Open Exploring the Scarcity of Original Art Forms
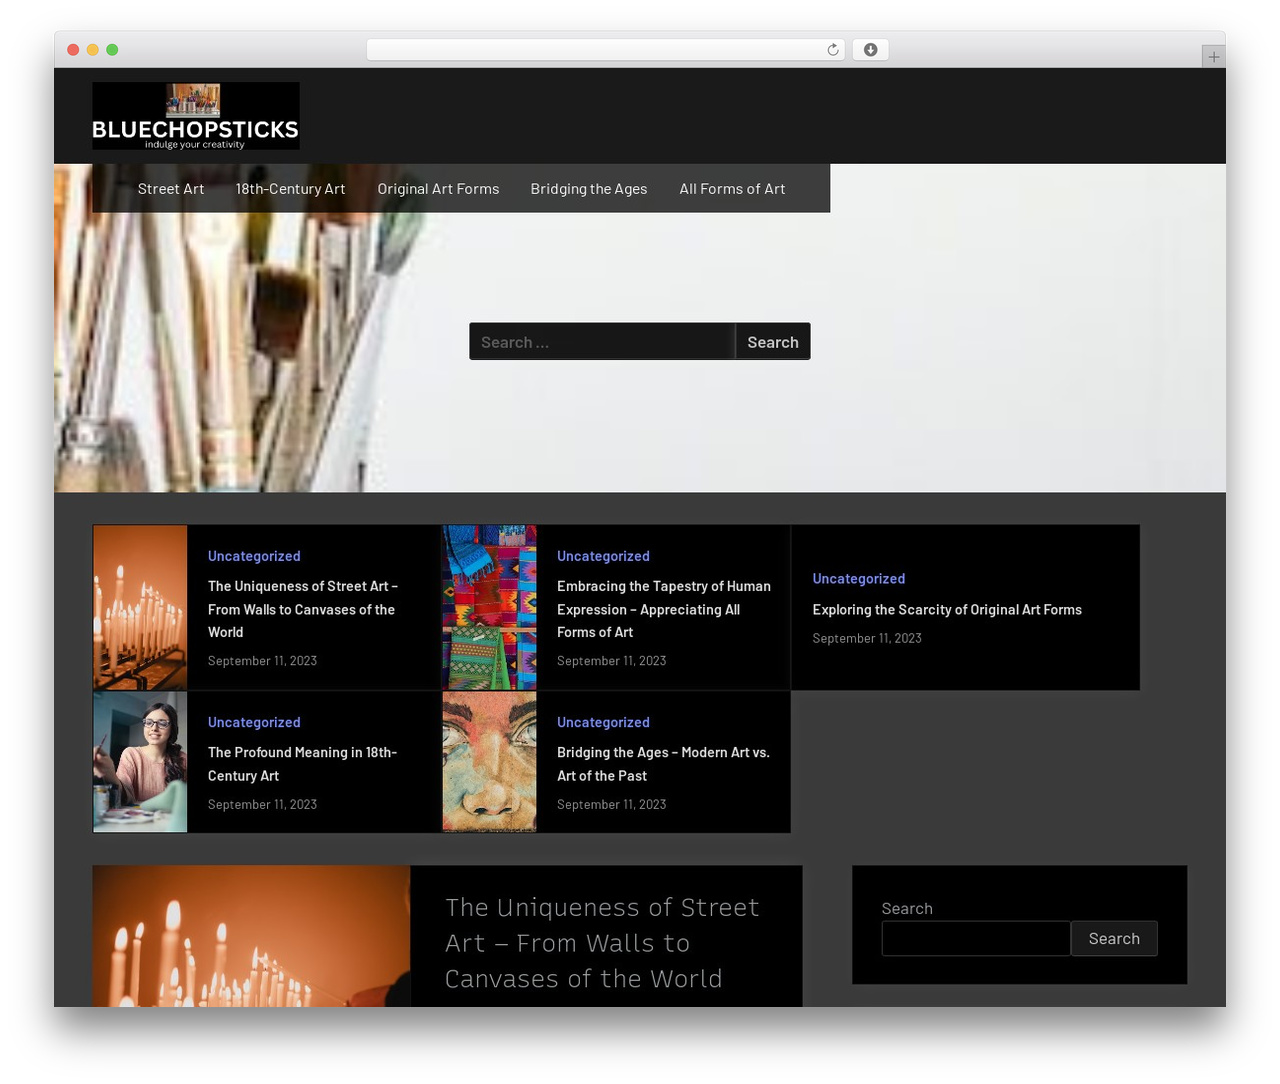The height and width of the screenshot is (1084, 1280). click(947, 610)
